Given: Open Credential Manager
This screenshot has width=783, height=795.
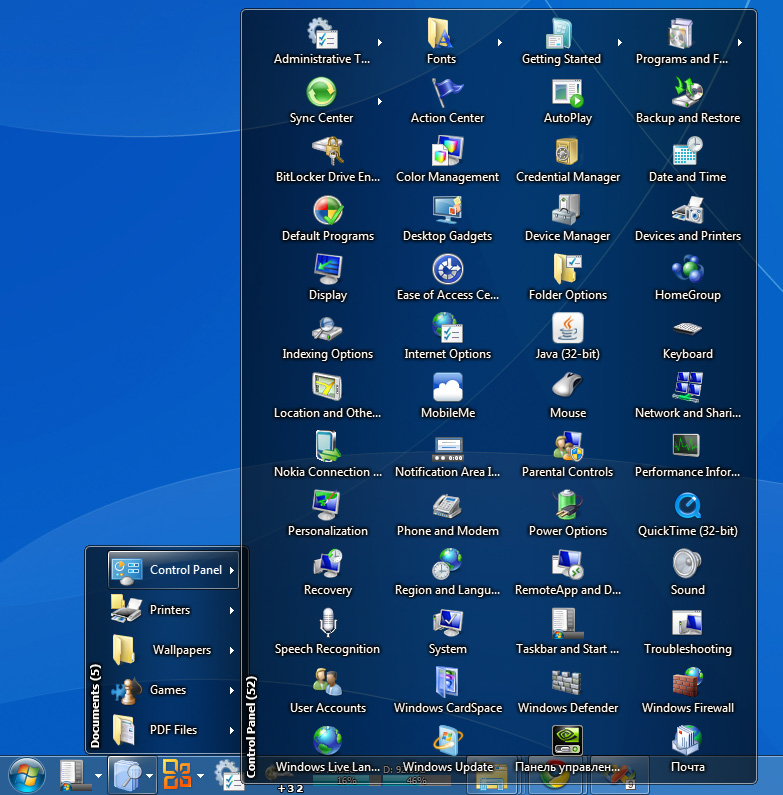Looking at the screenshot, I should point(567,161).
